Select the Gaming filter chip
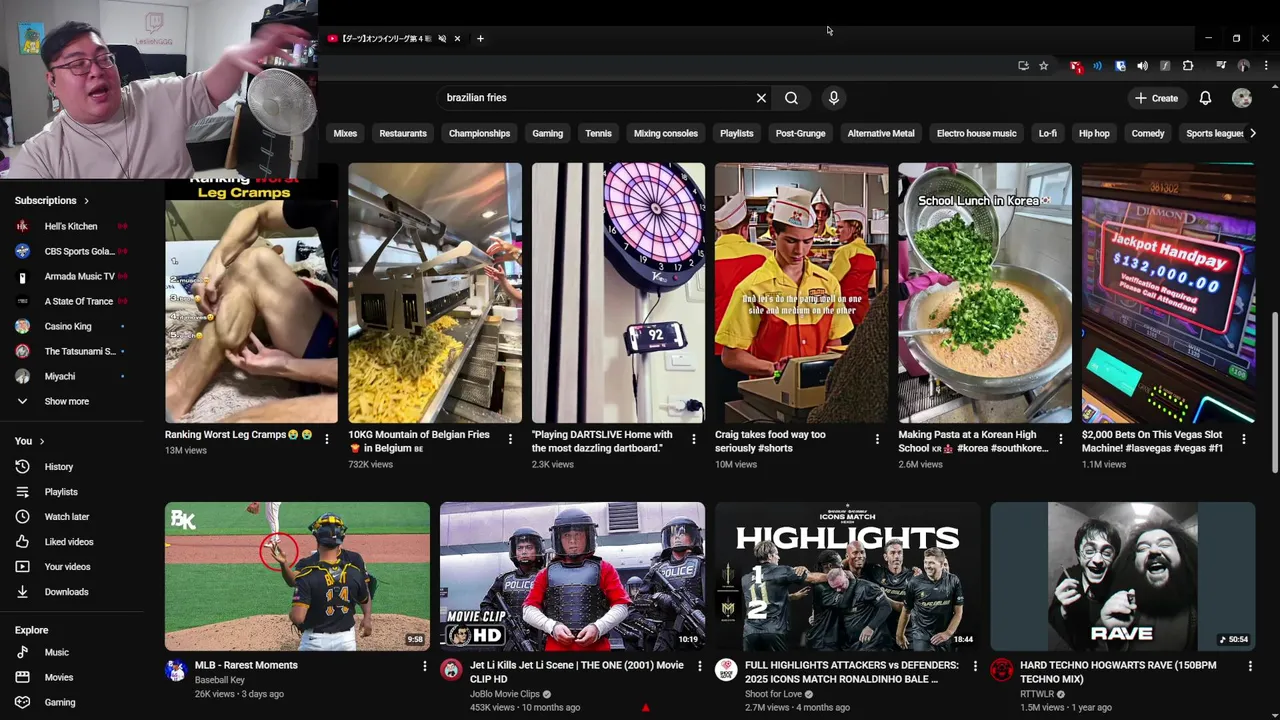Viewport: 1280px width, 720px height. point(547,133)
